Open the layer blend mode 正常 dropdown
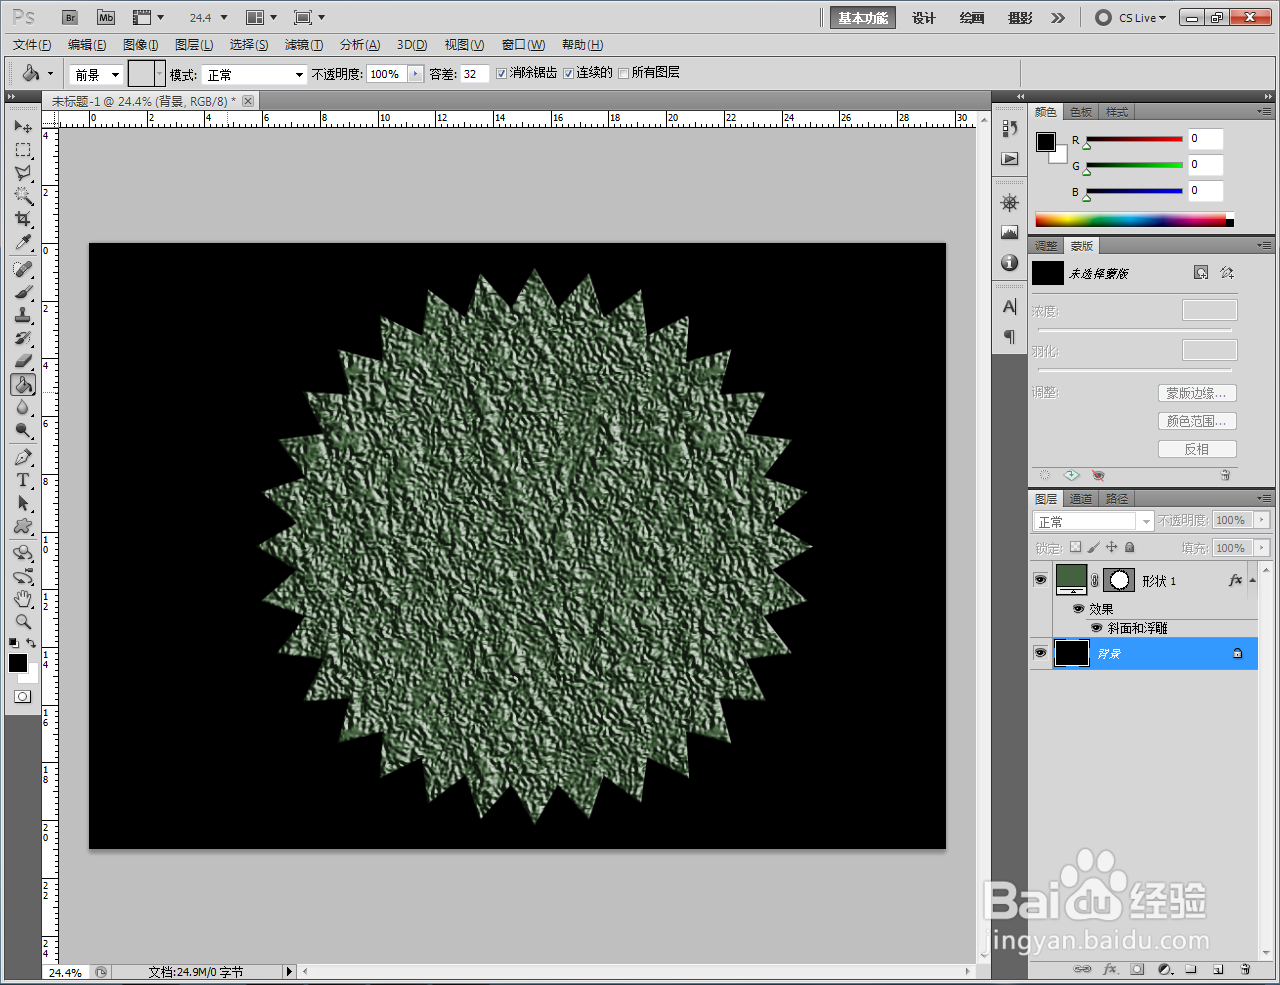Screen dimensions: 1280x985 point(1093,521)
